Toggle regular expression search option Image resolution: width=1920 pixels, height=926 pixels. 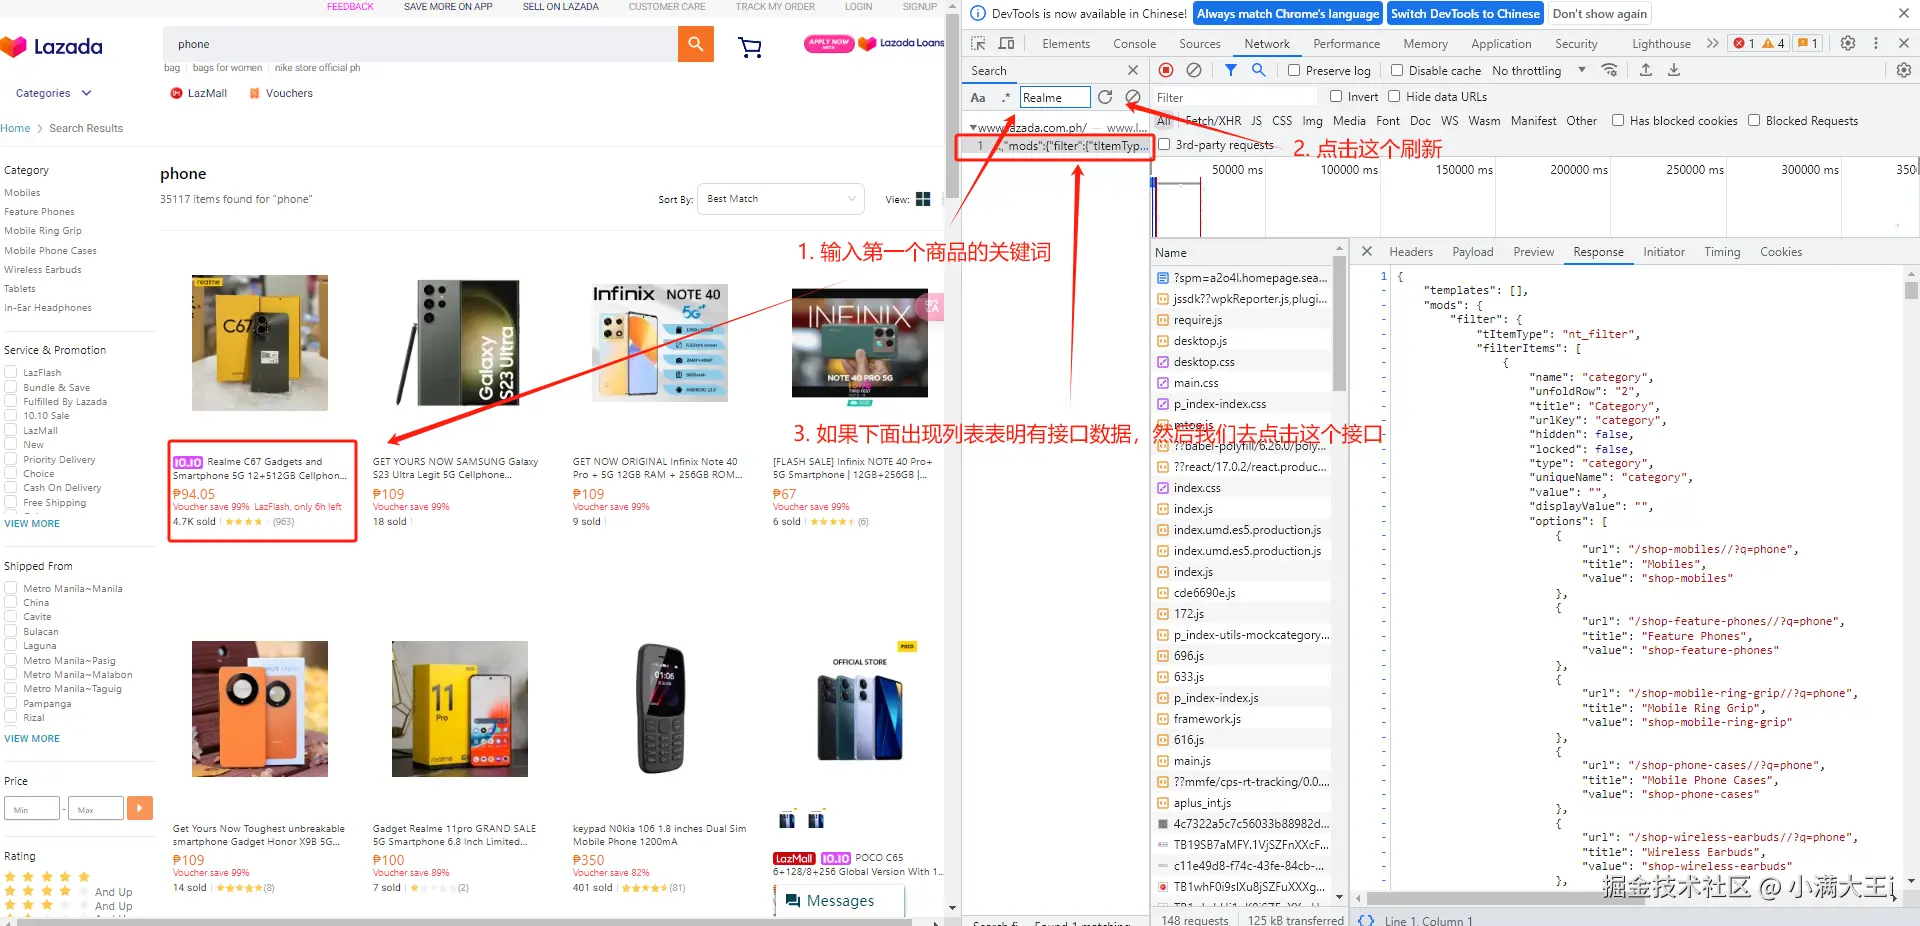click(1006, 98)
